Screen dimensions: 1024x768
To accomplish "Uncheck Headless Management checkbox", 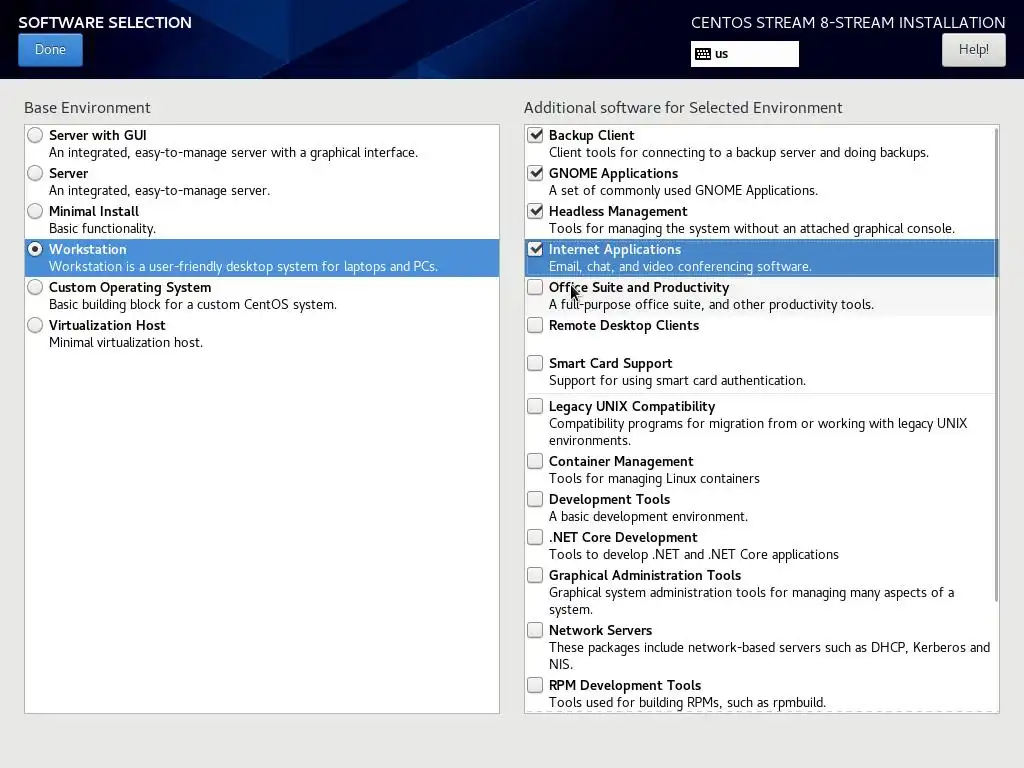I will 535,211.
